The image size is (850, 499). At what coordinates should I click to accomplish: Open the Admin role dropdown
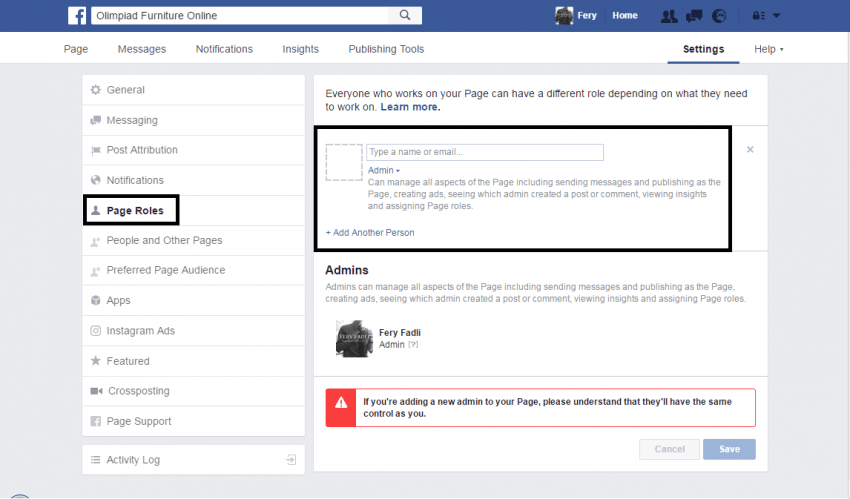pyautogui.click(x=383, y=171)
